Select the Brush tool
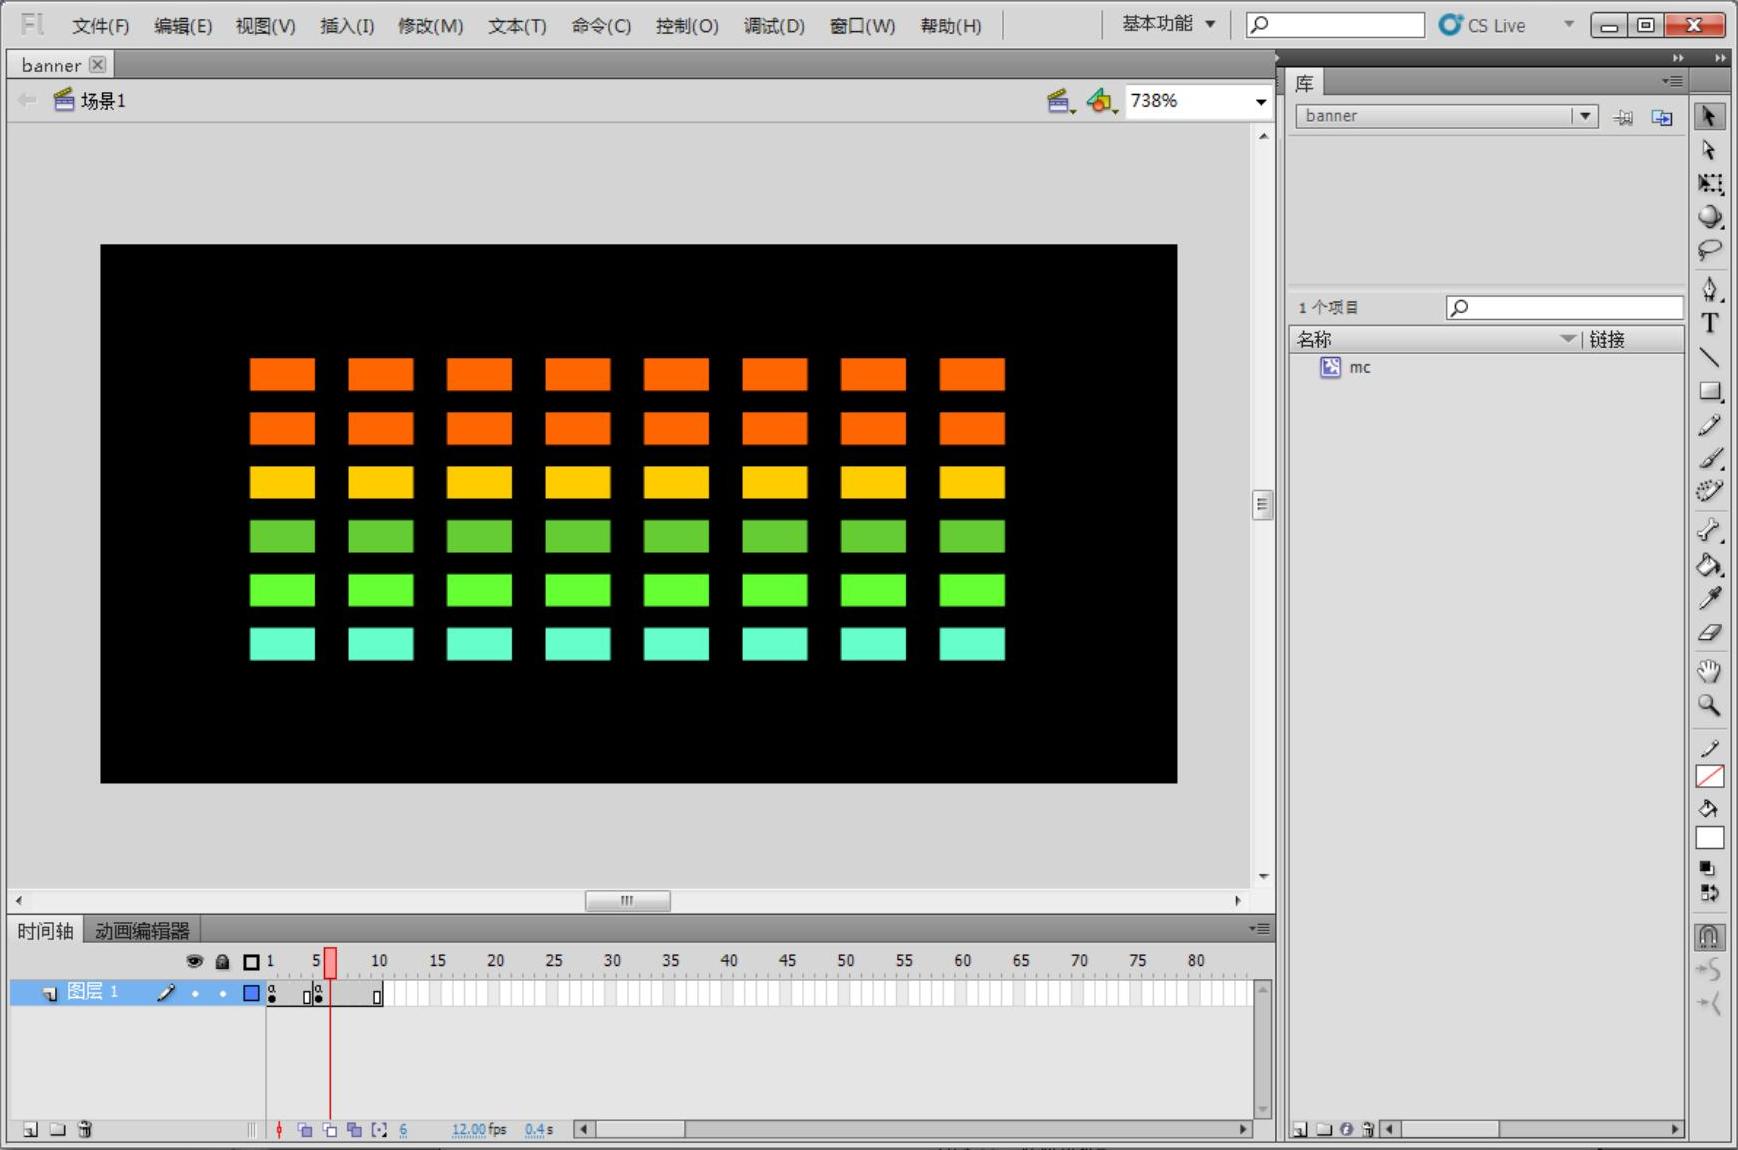The height and width of the screenshot is (1150, 1738). pyautogui.click(x=1709, y=458)
